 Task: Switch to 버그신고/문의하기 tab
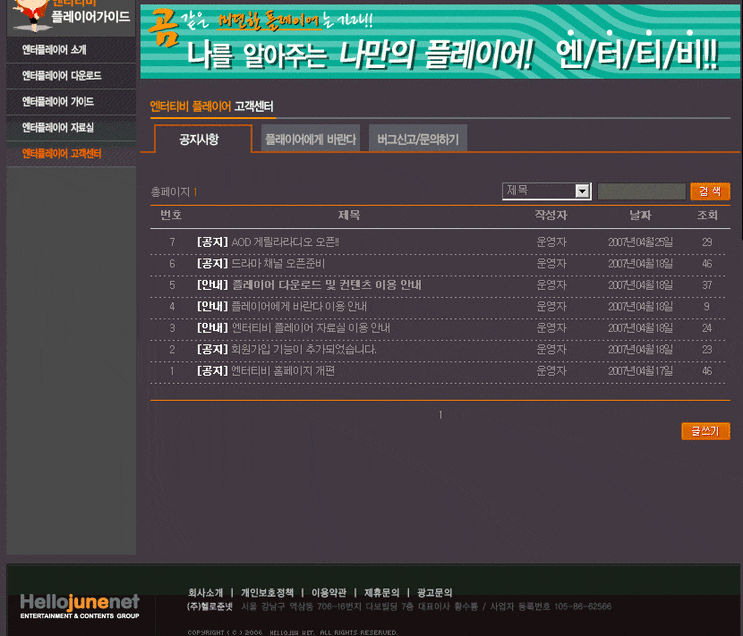[x=418, y=139]
